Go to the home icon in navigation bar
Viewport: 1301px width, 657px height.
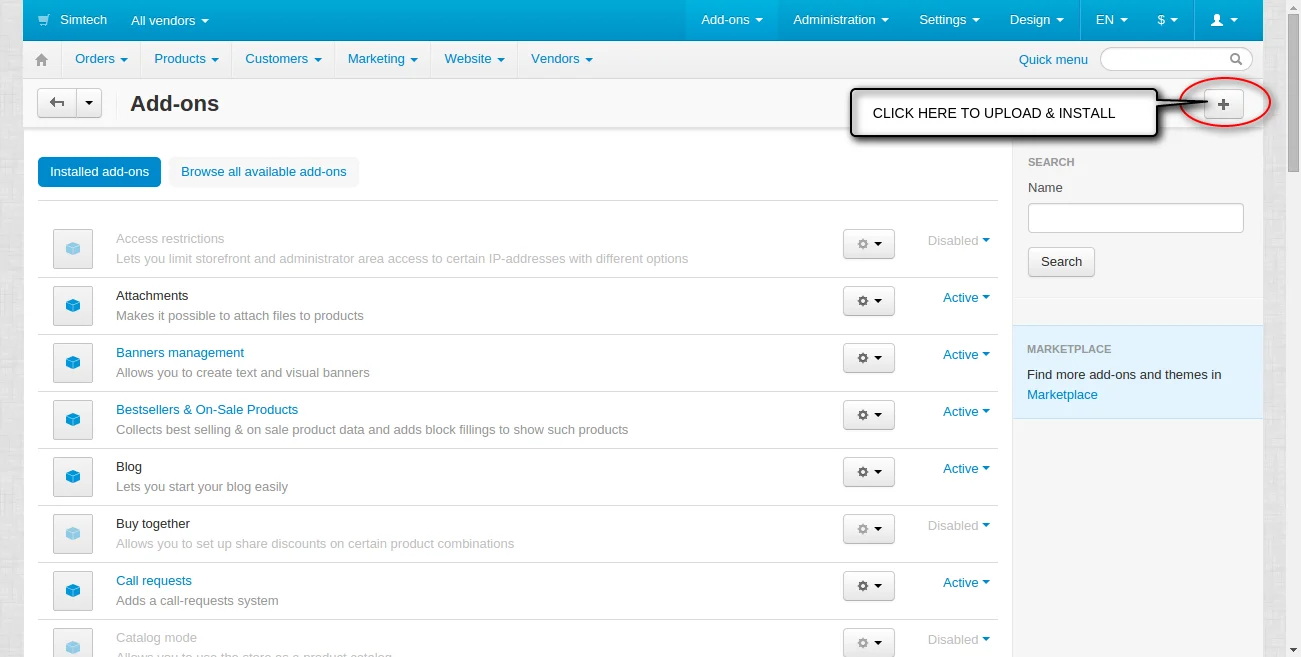tap(41, 60)
